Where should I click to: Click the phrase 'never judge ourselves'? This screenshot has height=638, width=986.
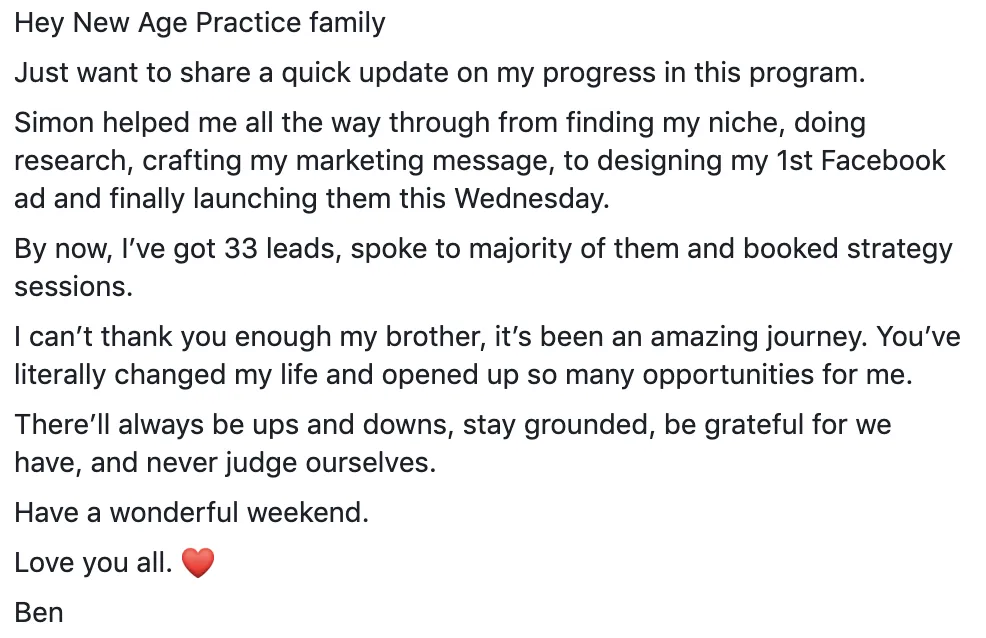[x=289, y=463]
